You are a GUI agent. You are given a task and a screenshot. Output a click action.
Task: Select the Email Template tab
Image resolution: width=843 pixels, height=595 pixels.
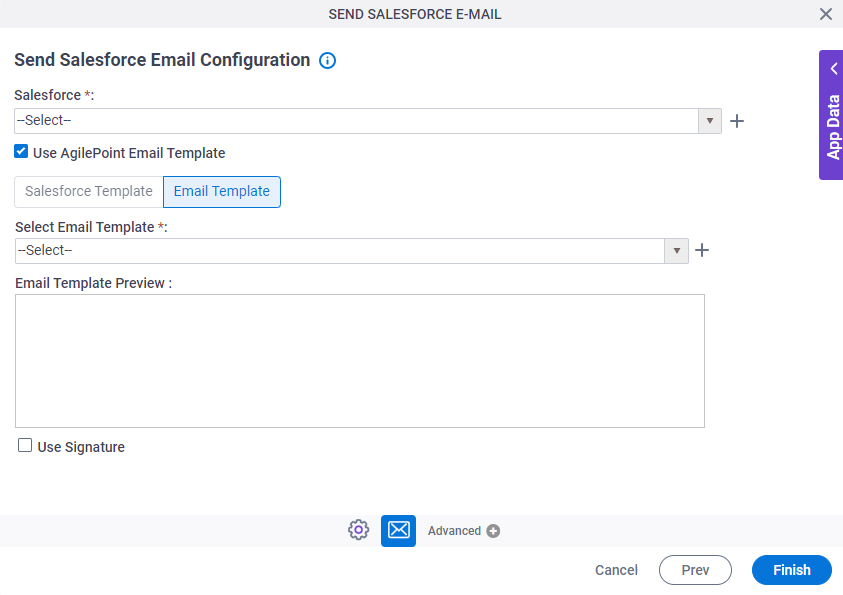[x=221, y=191]
